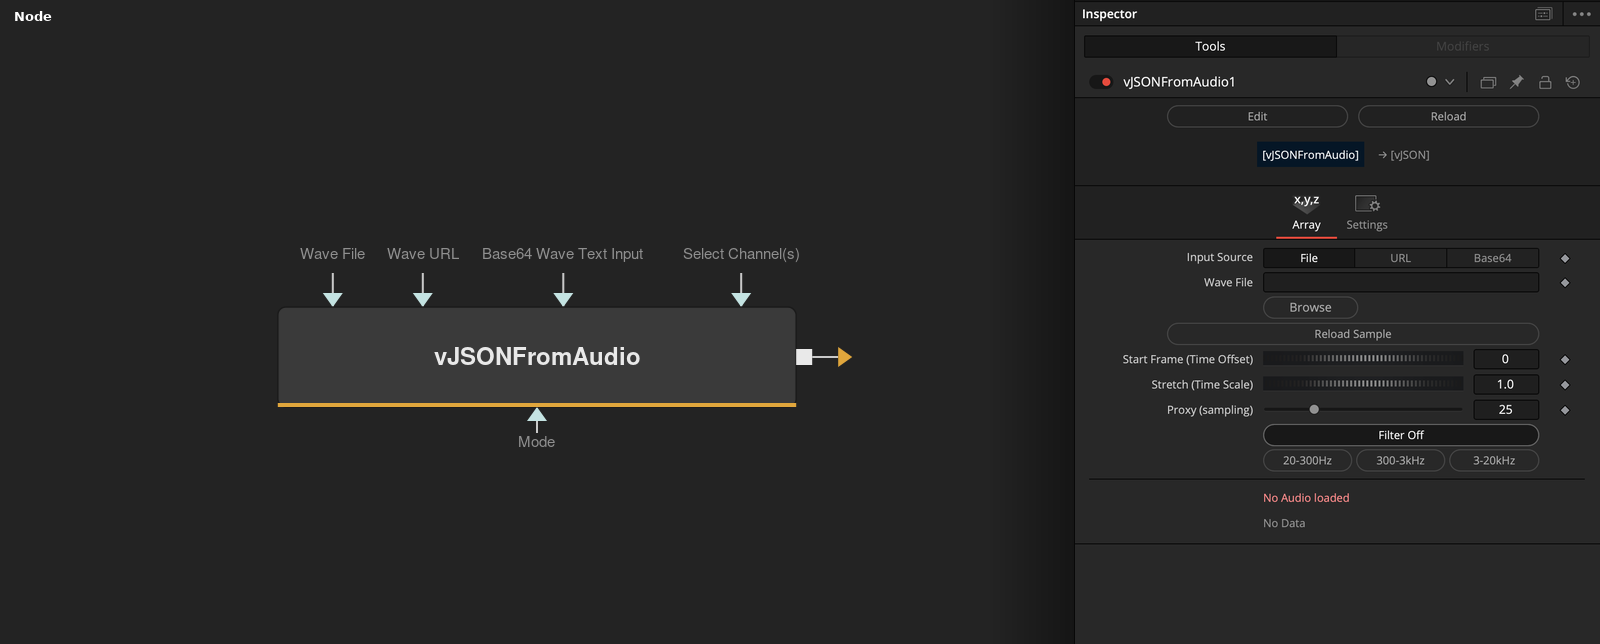Open the Inspector options (three dots) menu
1600x644 pixels.
[x=1581, y=14]
